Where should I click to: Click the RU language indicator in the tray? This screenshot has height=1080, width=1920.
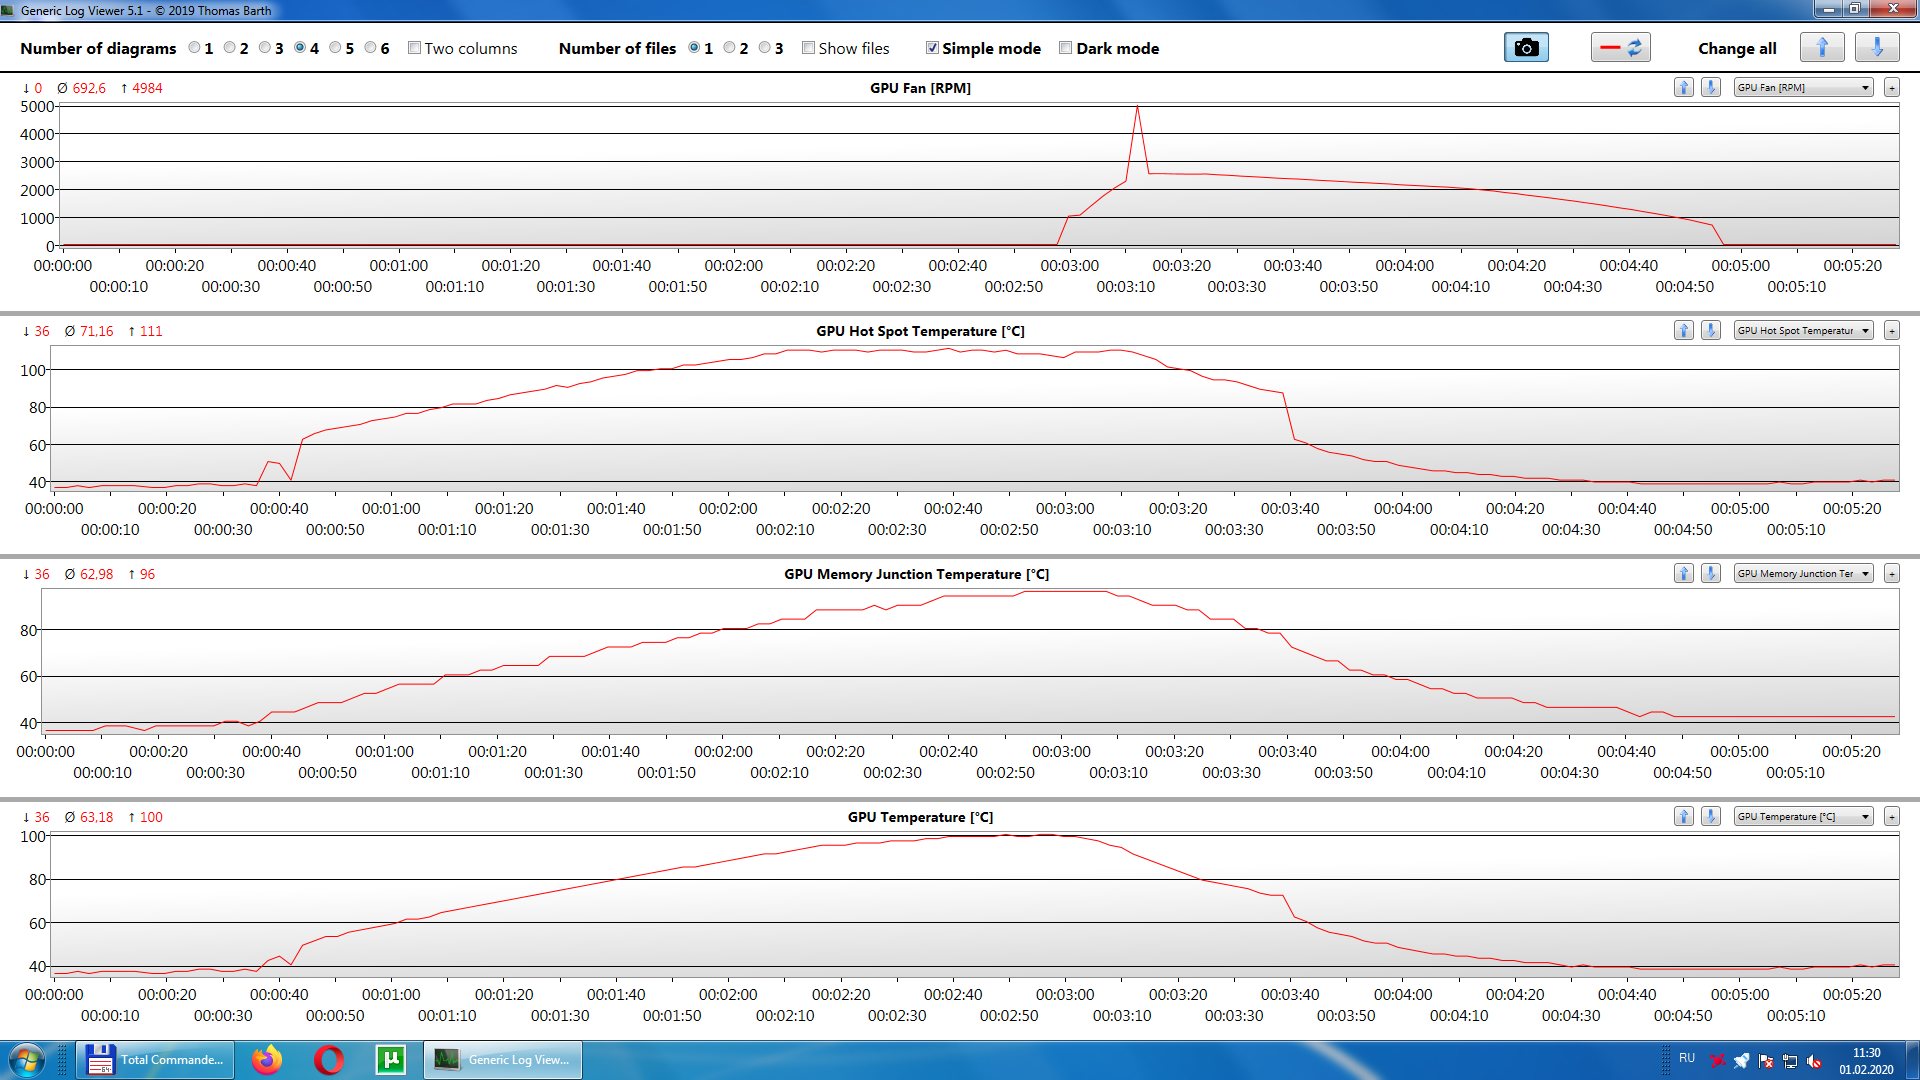coord(1687,1058)
